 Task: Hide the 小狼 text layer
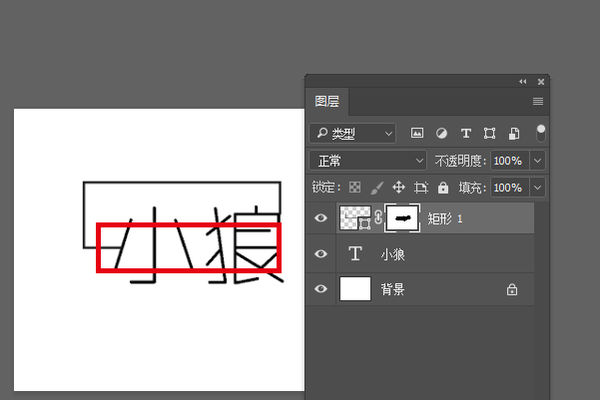pos(321,254)
